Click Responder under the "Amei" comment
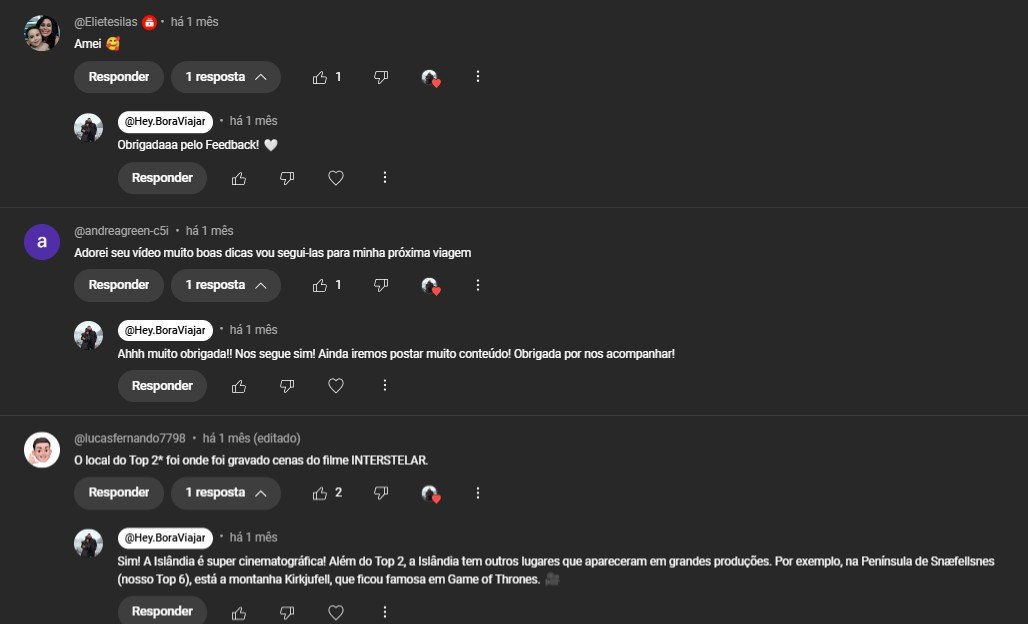Image resolution: width=1028 pixels, height=624 pixels. pos(119,77)
